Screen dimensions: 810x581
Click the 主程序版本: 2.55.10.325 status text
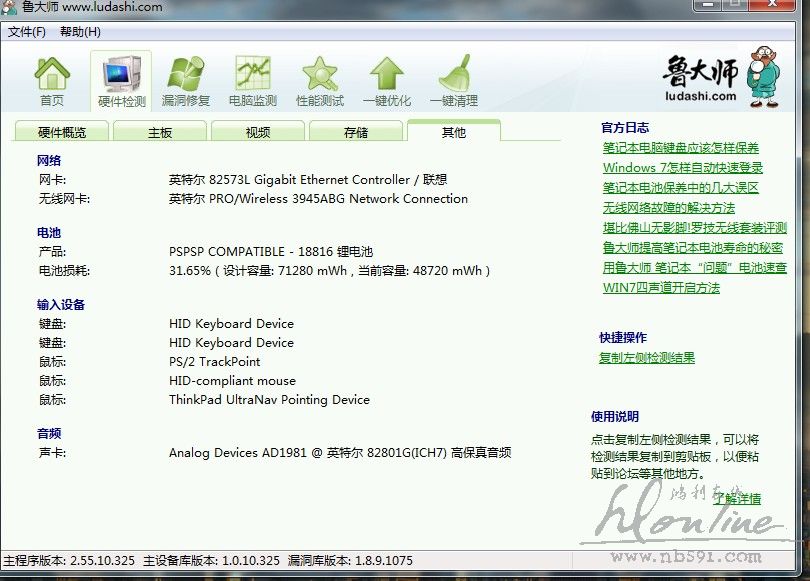click(x=69, y=561)
